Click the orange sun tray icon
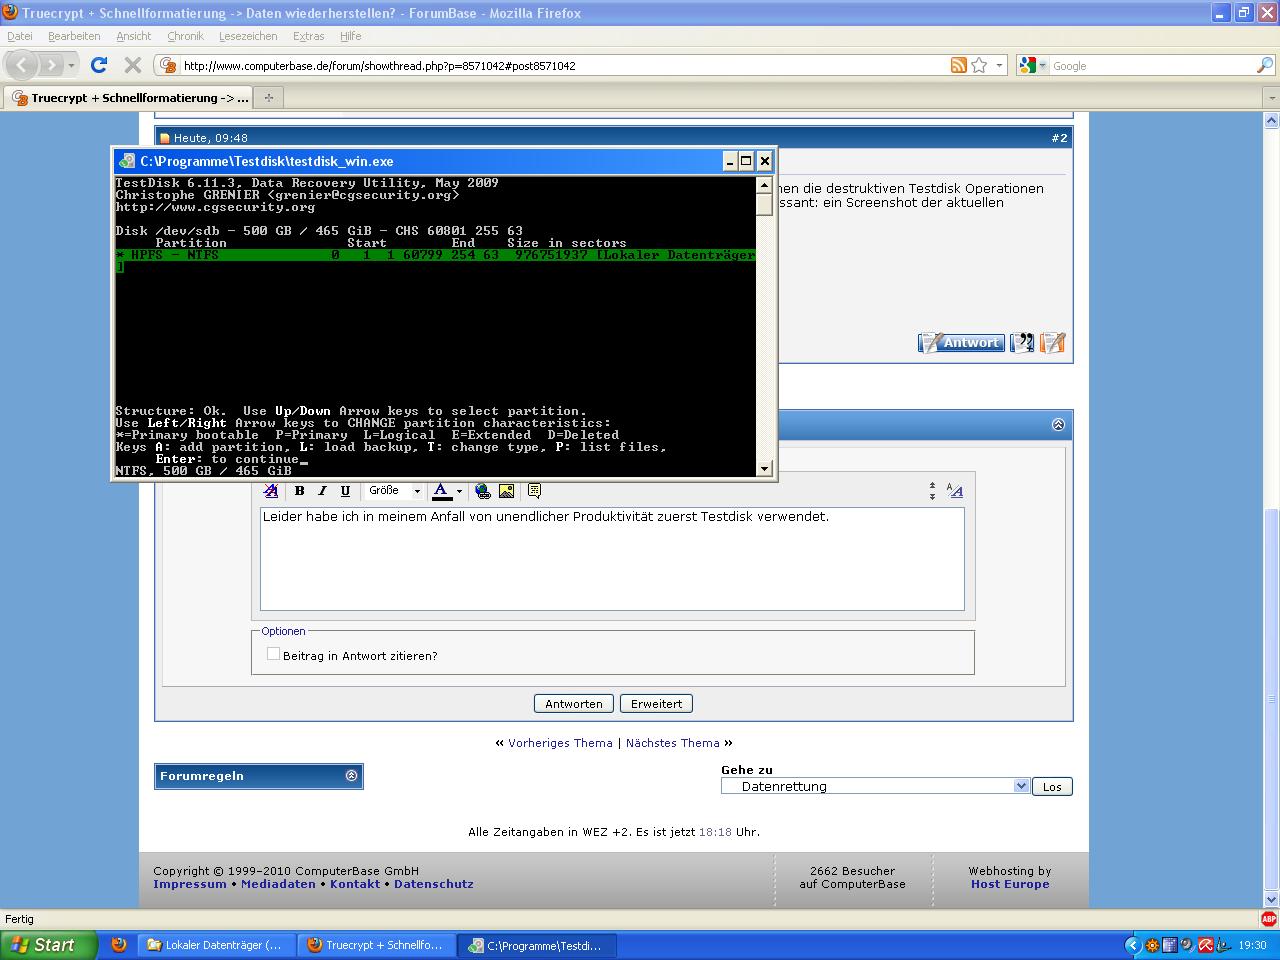The image size is (1280, 960). [1152, 945]
